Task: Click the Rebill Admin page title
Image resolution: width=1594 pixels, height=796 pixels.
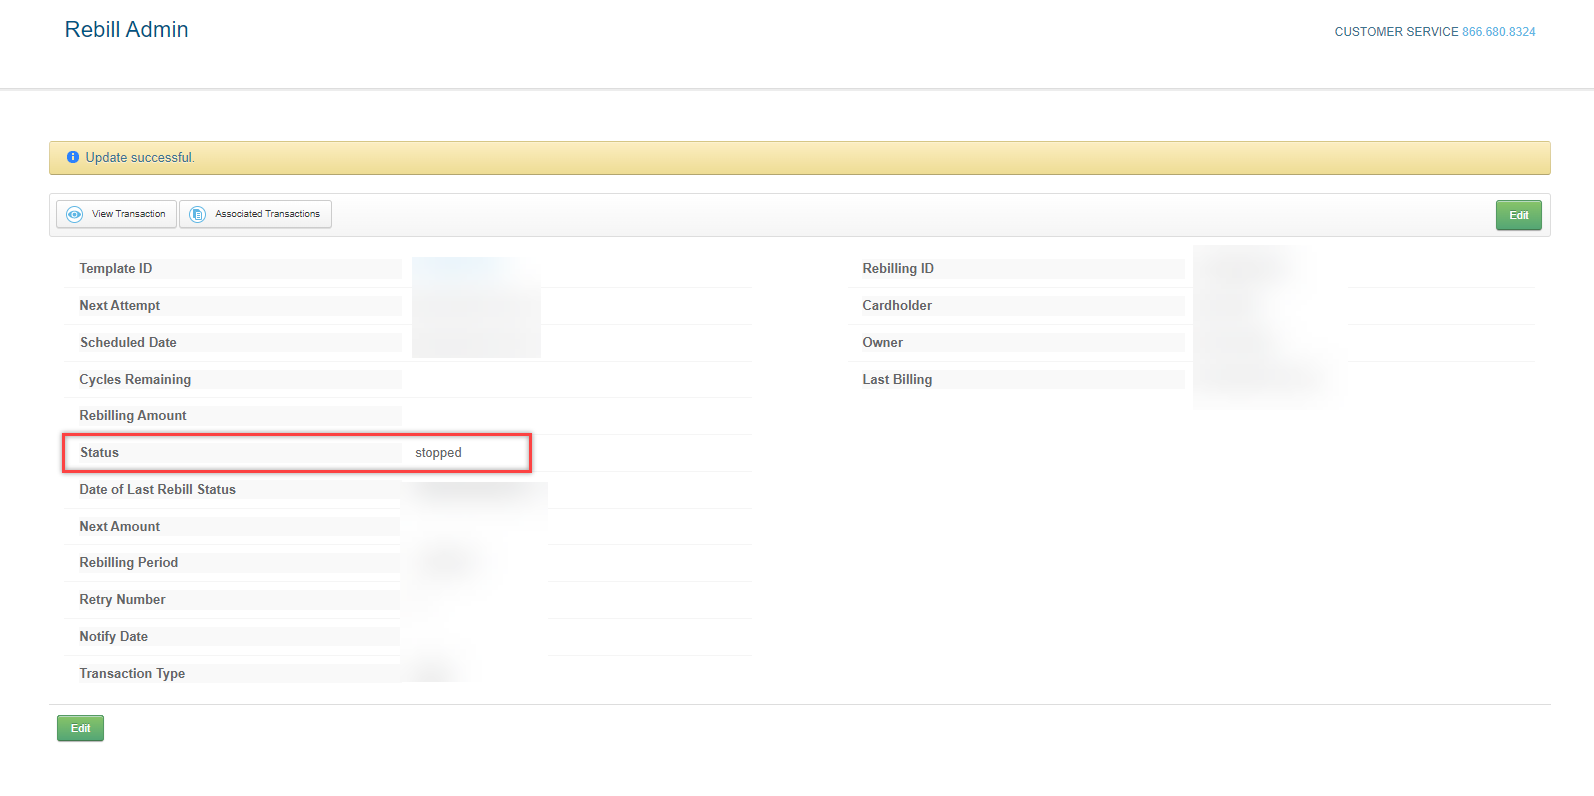Action: pyautogui.click(x=126, y=30)
